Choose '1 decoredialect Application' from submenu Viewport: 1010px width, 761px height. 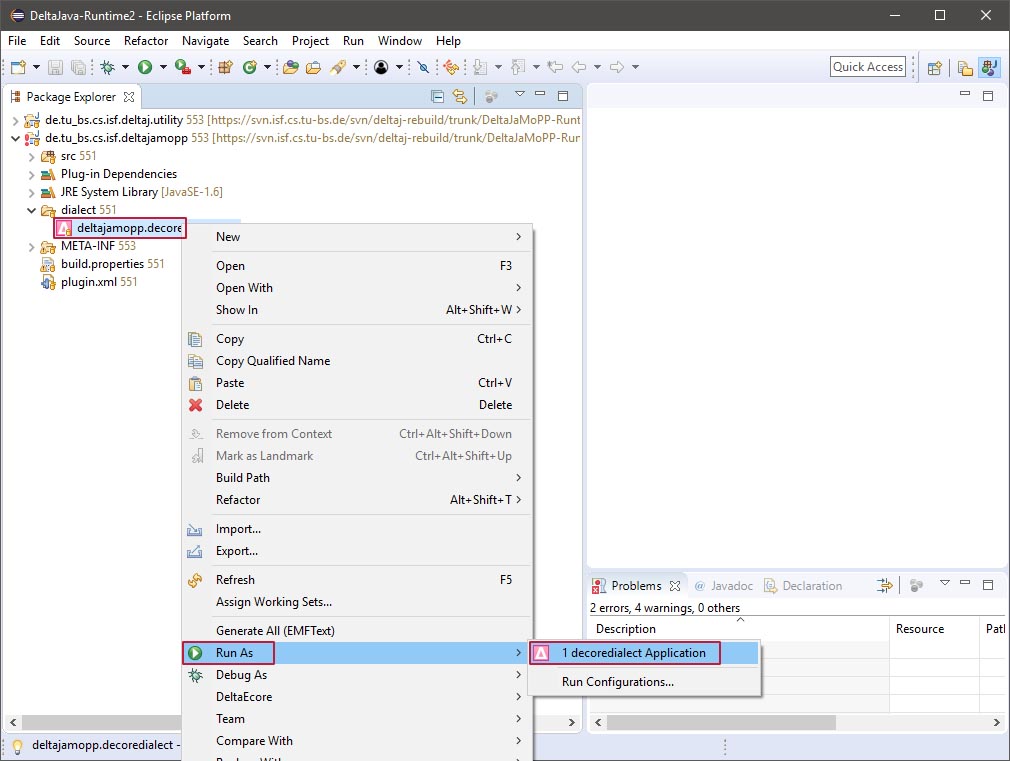pyautogui.click(x=633, y=653)
